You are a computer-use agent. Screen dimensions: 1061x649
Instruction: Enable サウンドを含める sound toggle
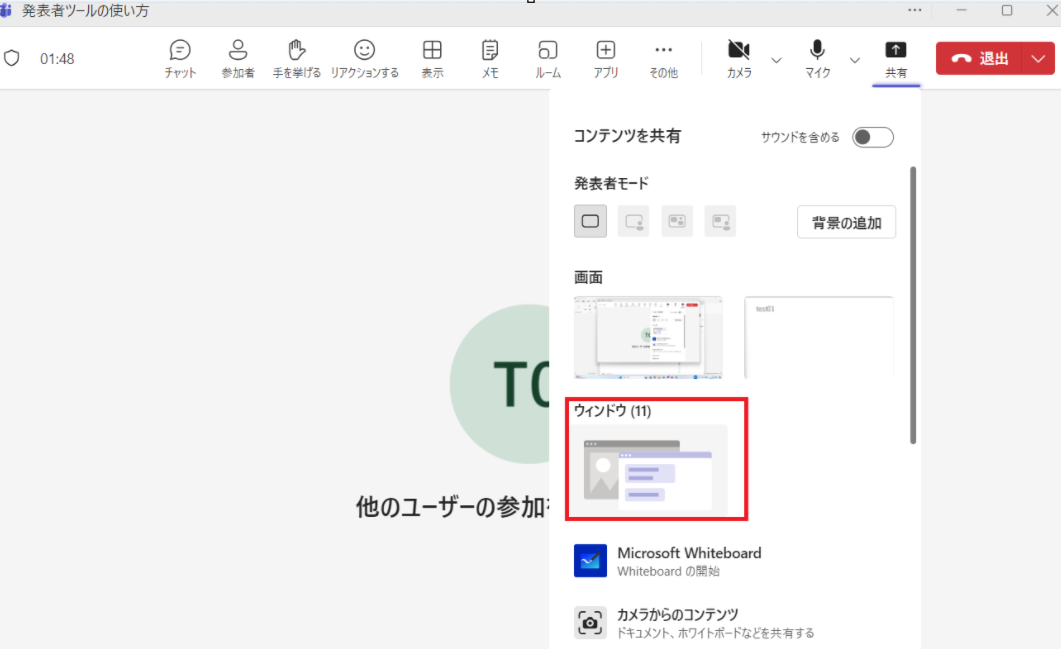(x=872, y=138)
